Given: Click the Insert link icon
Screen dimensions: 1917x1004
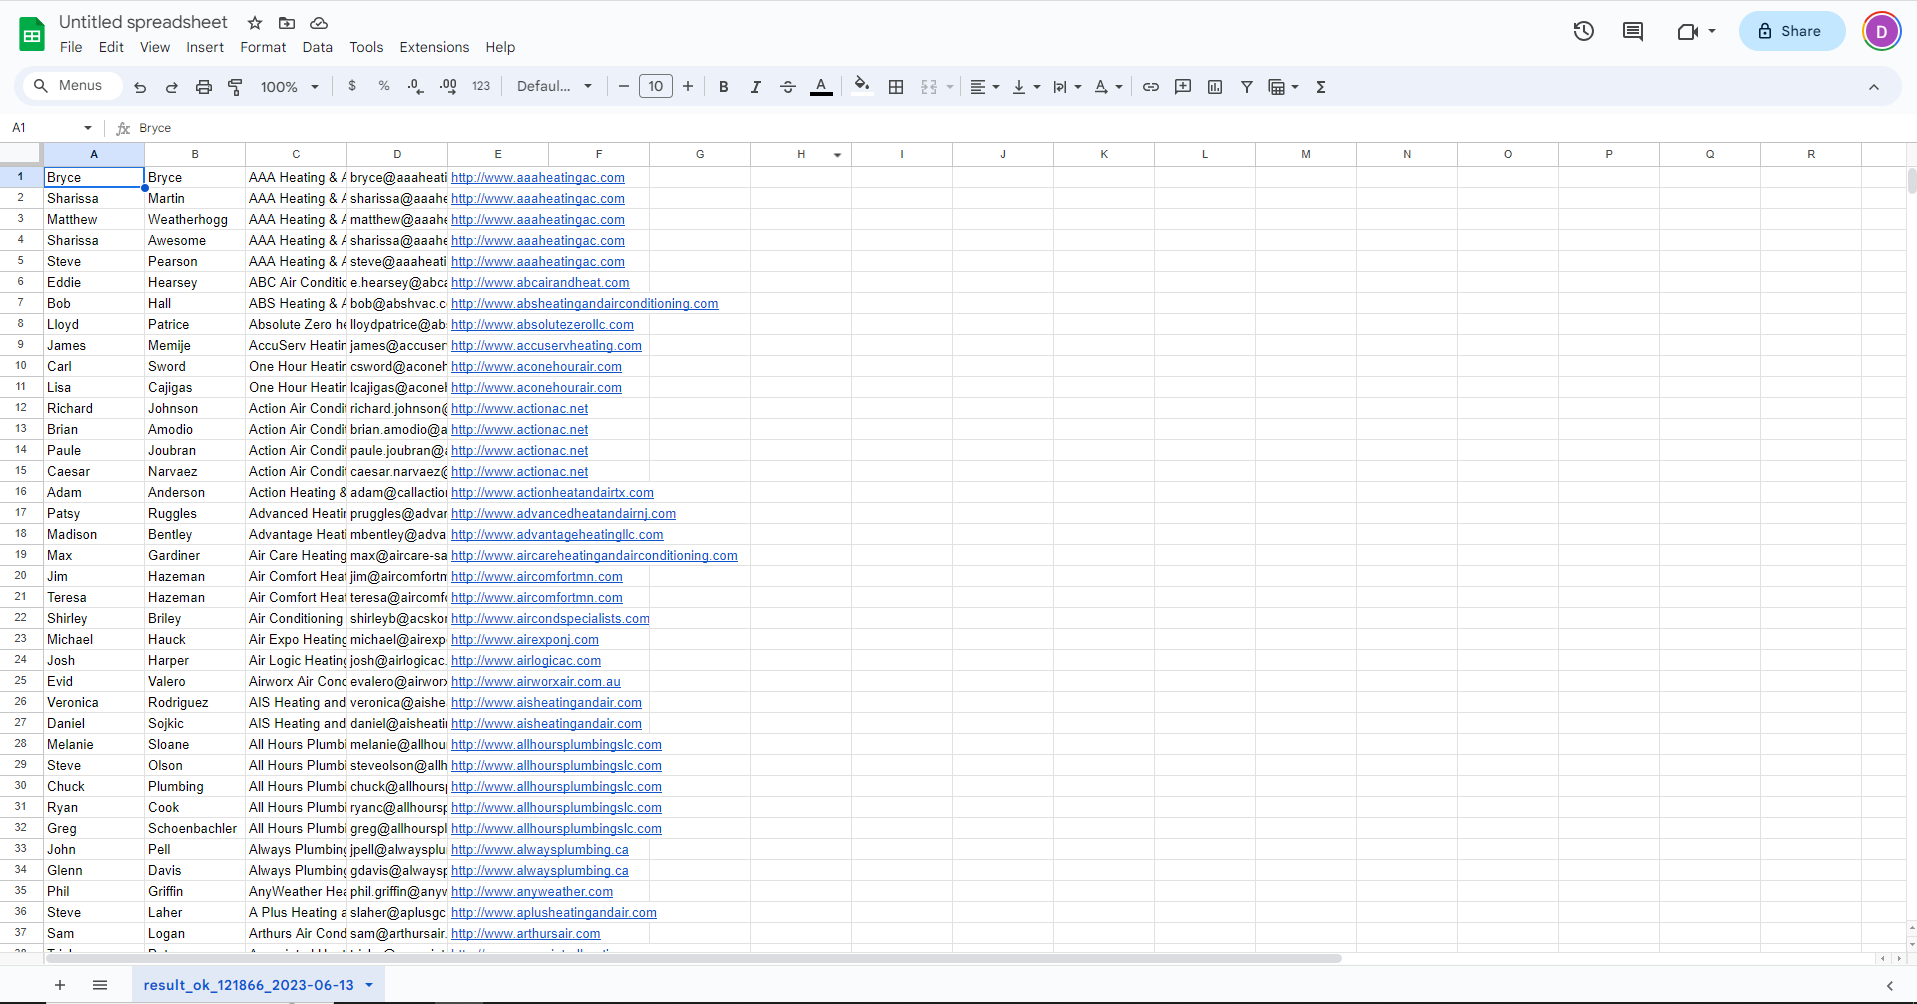Looking at the screenshot, I should [x=1151, y=87].
